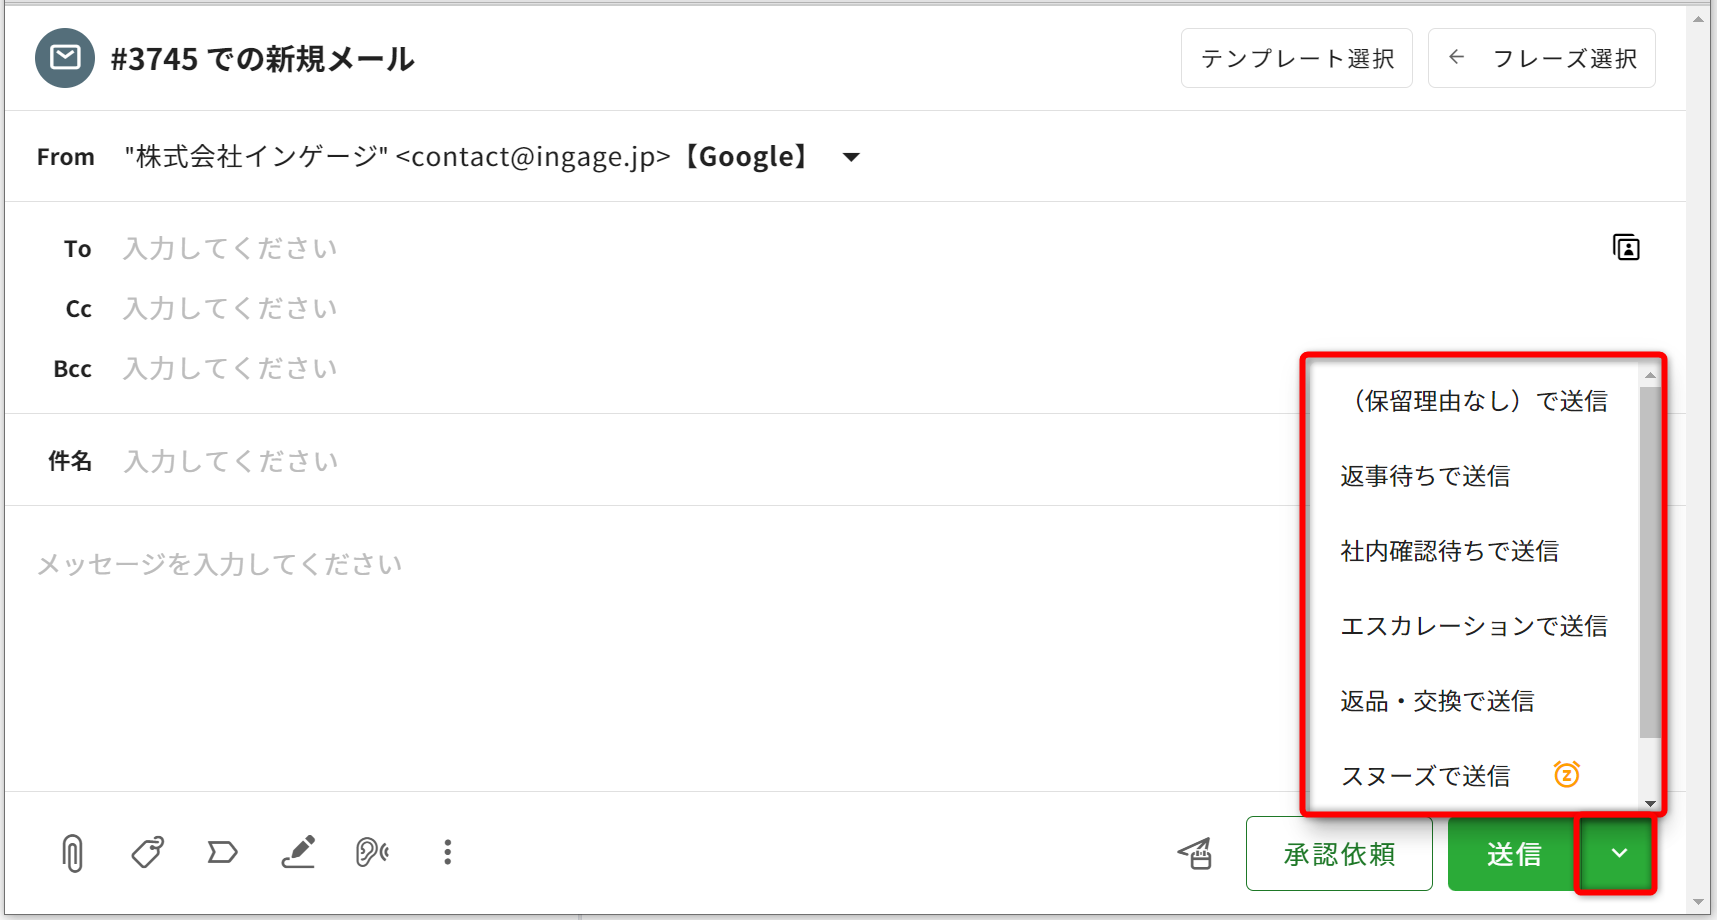
Task: Click the price tag icon
Action: (147, 853)
